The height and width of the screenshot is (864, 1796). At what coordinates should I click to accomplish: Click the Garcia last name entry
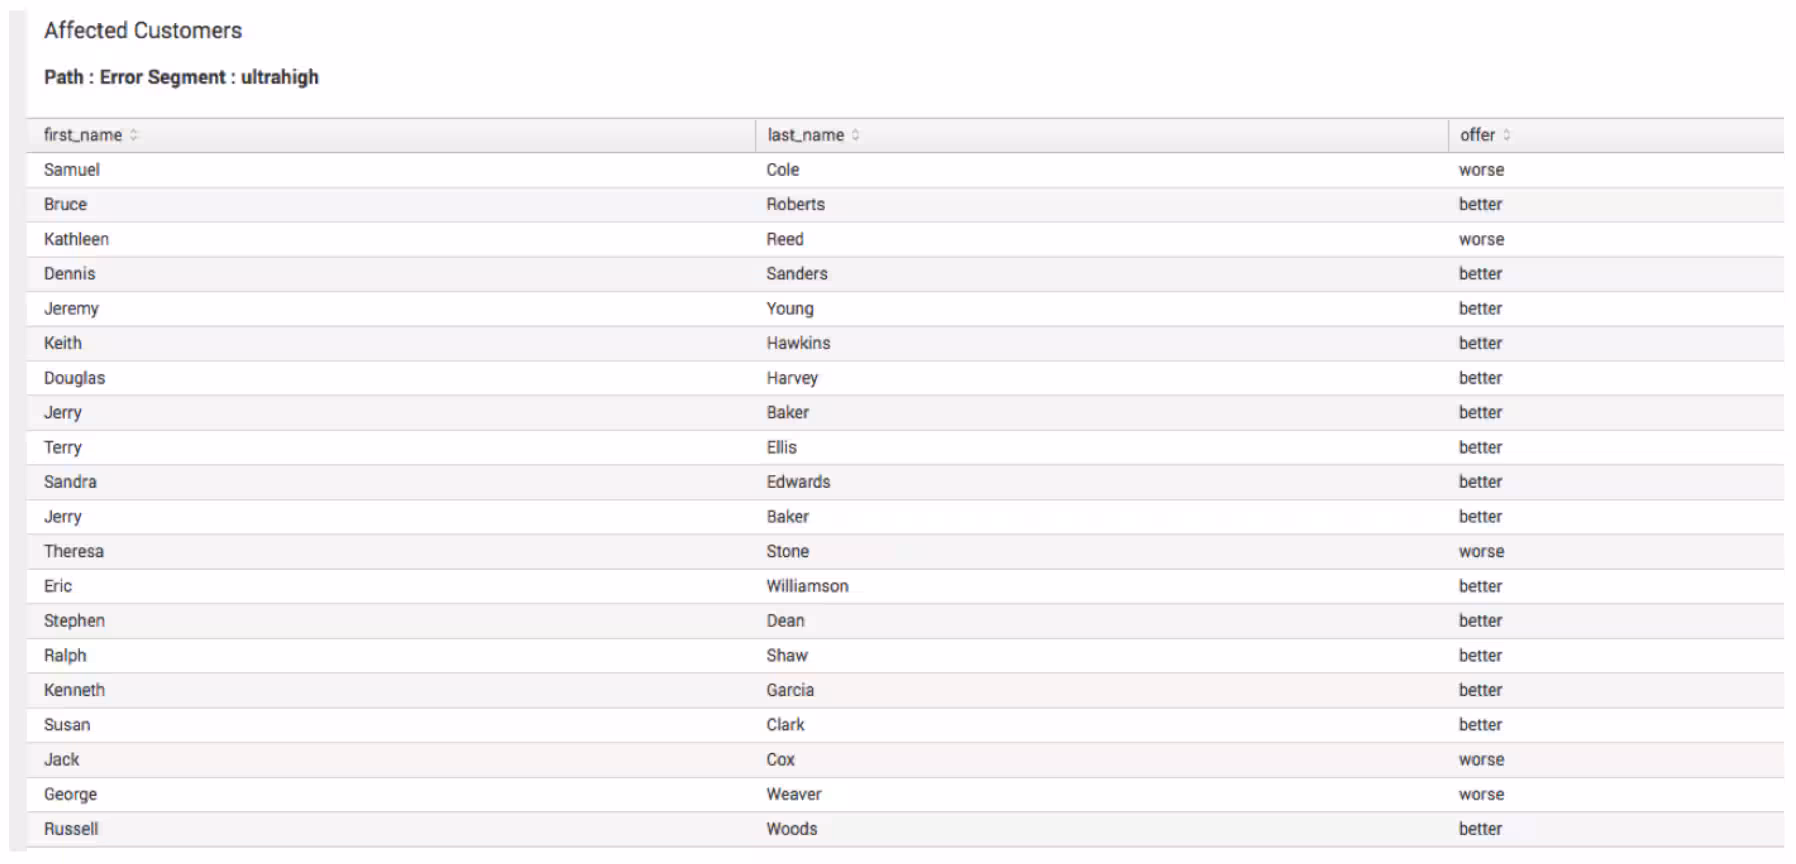790,690
